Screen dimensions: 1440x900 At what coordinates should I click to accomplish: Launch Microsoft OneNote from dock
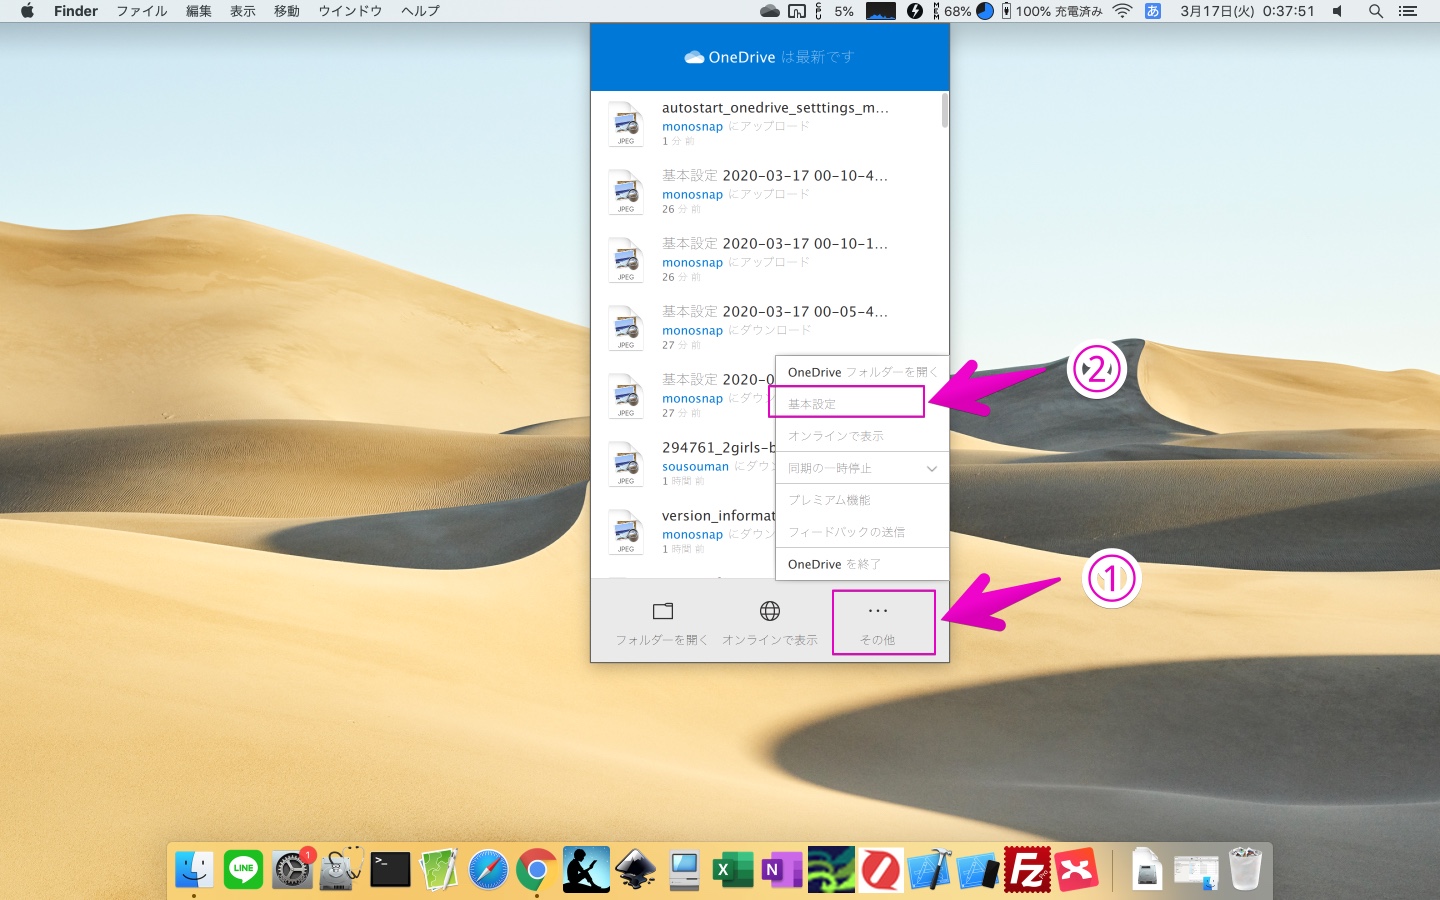click(x=782, y=869)
